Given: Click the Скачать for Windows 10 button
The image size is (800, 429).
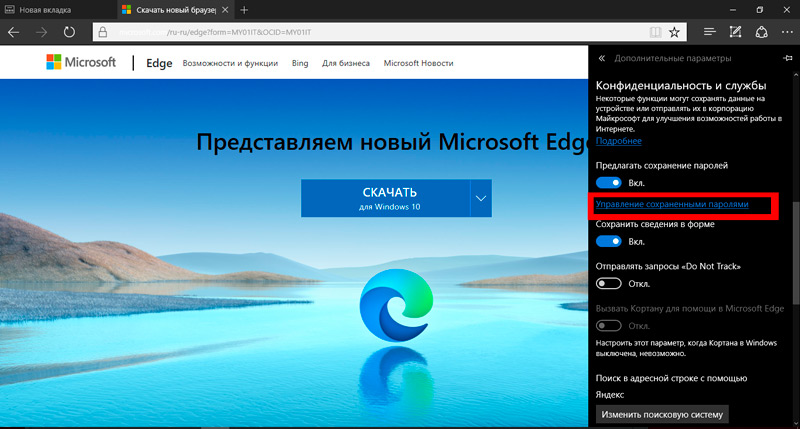Looking at the screenshot, I should [x=385, y=198].
